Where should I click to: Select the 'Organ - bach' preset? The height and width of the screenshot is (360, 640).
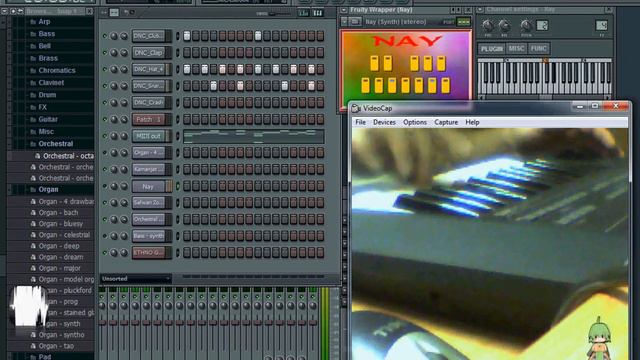point(58,213)
